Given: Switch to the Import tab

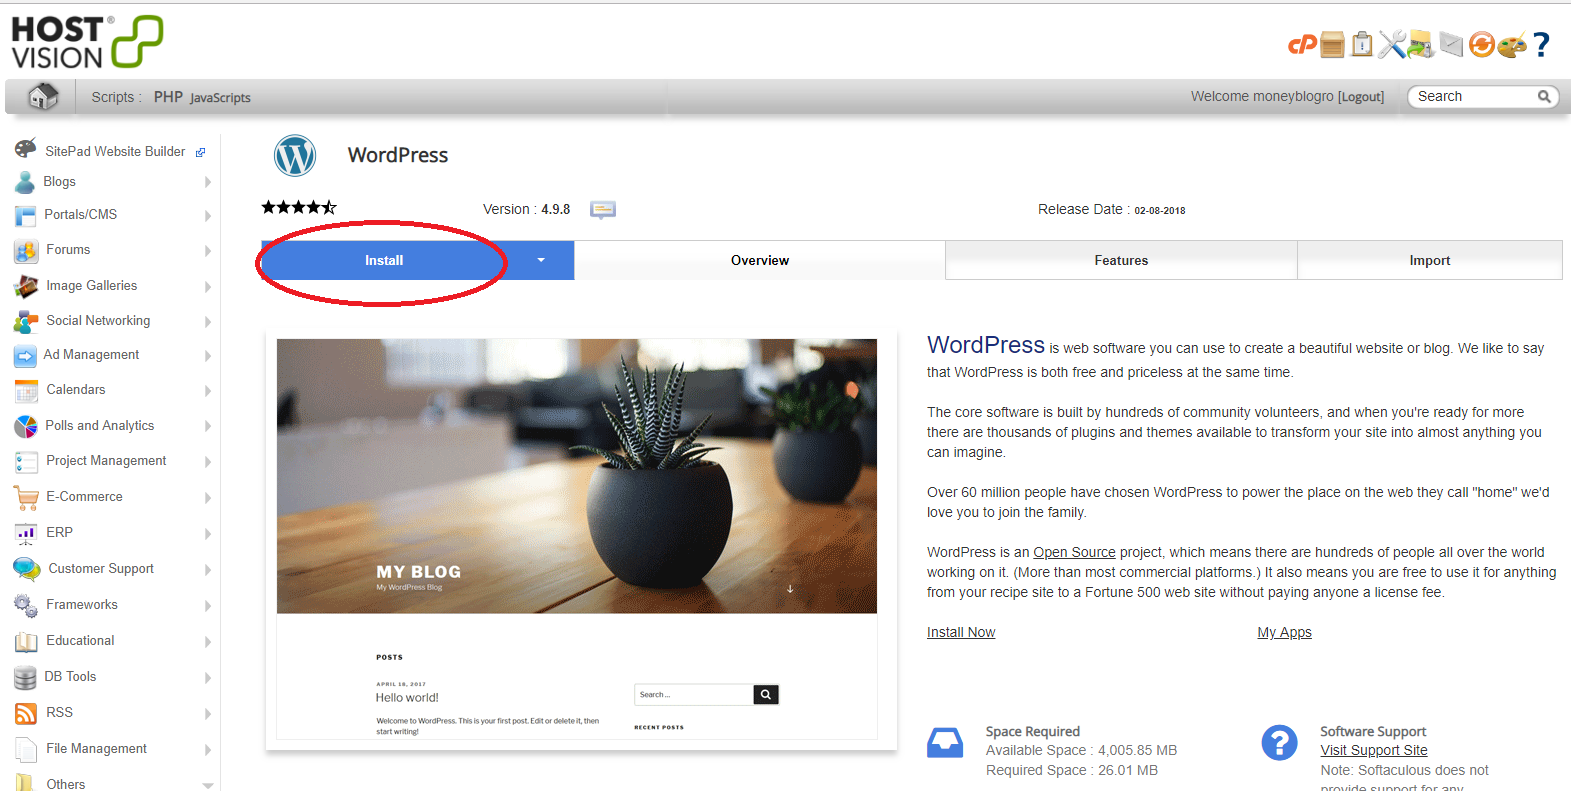Looking at the screenshot, I should (1430, 260).
